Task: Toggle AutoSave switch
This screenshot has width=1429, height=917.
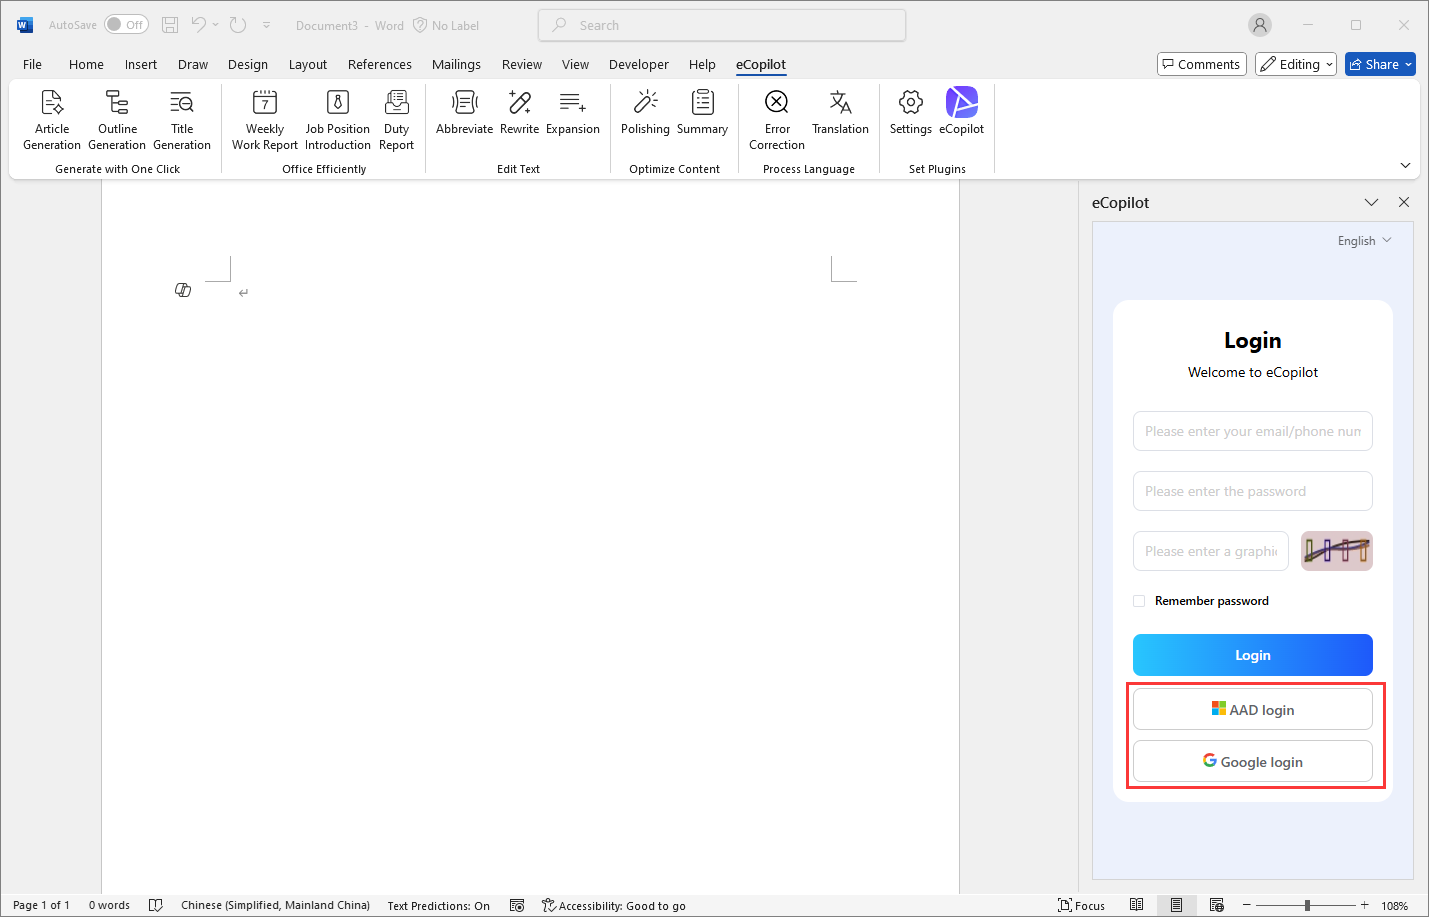Action: point(127,25)
